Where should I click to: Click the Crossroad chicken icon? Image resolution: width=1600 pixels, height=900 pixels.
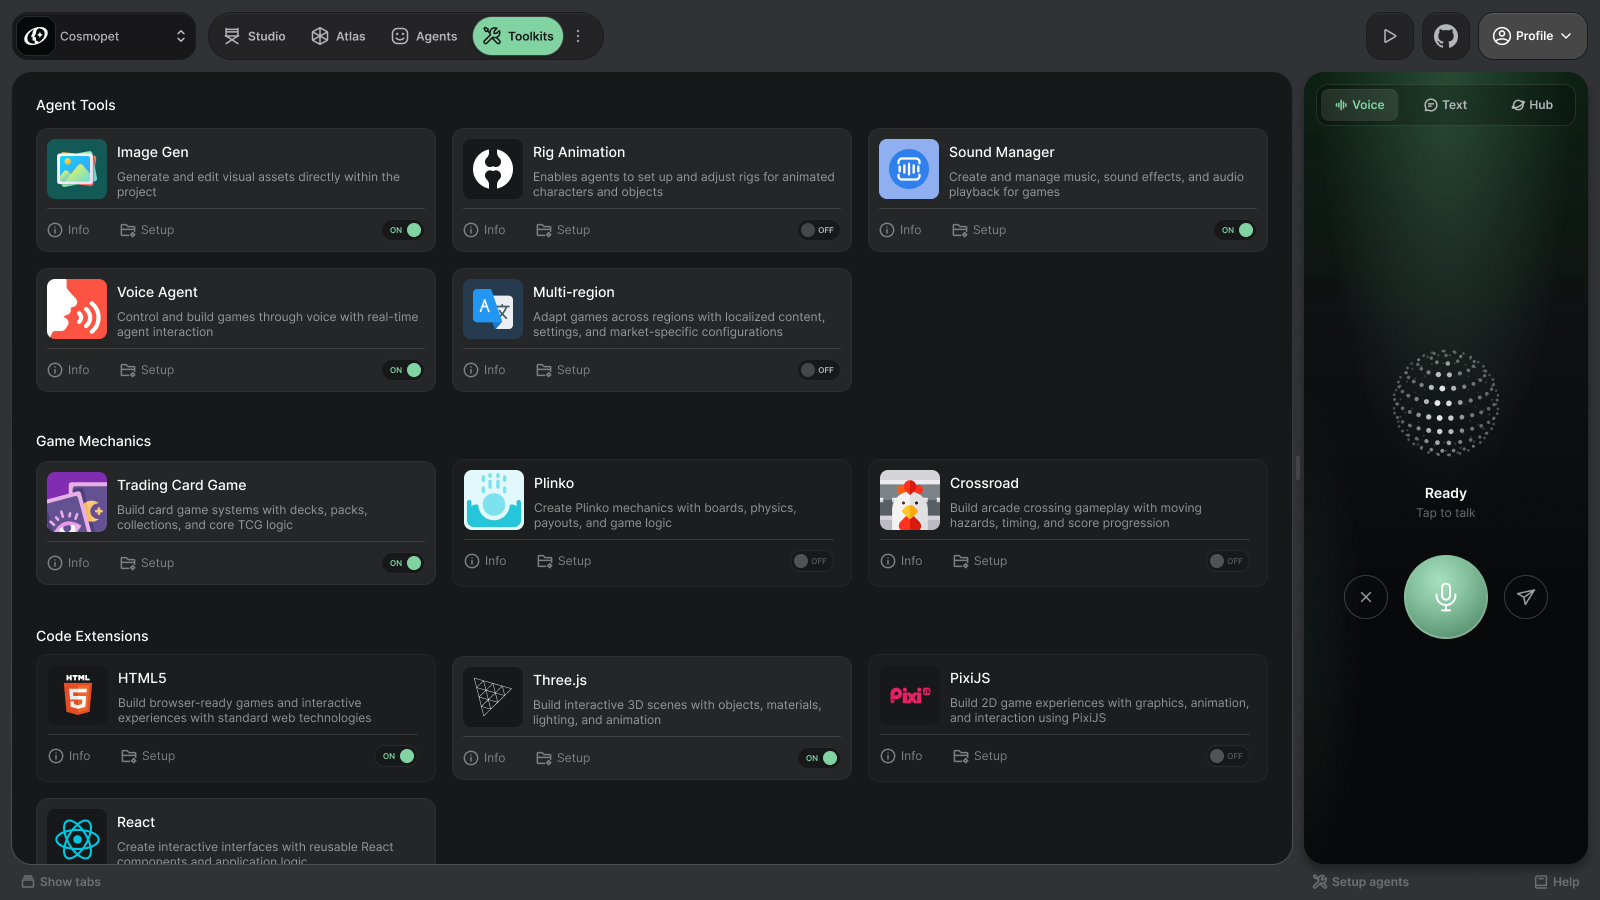[910, 500]
